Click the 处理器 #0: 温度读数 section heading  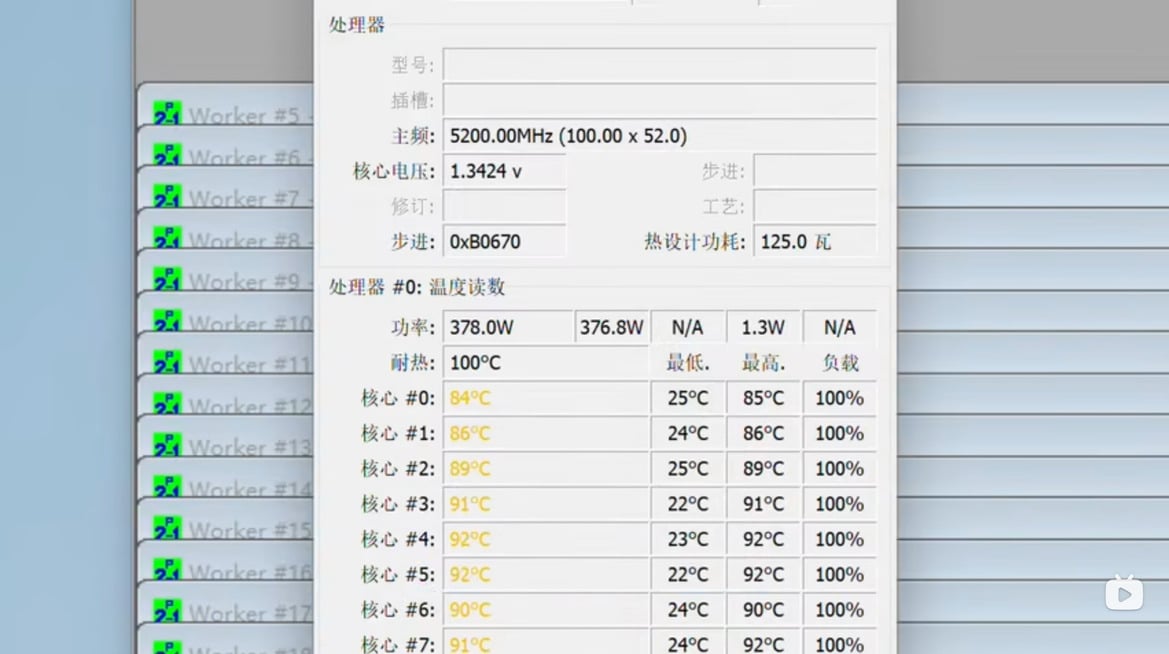click(417, 287)
